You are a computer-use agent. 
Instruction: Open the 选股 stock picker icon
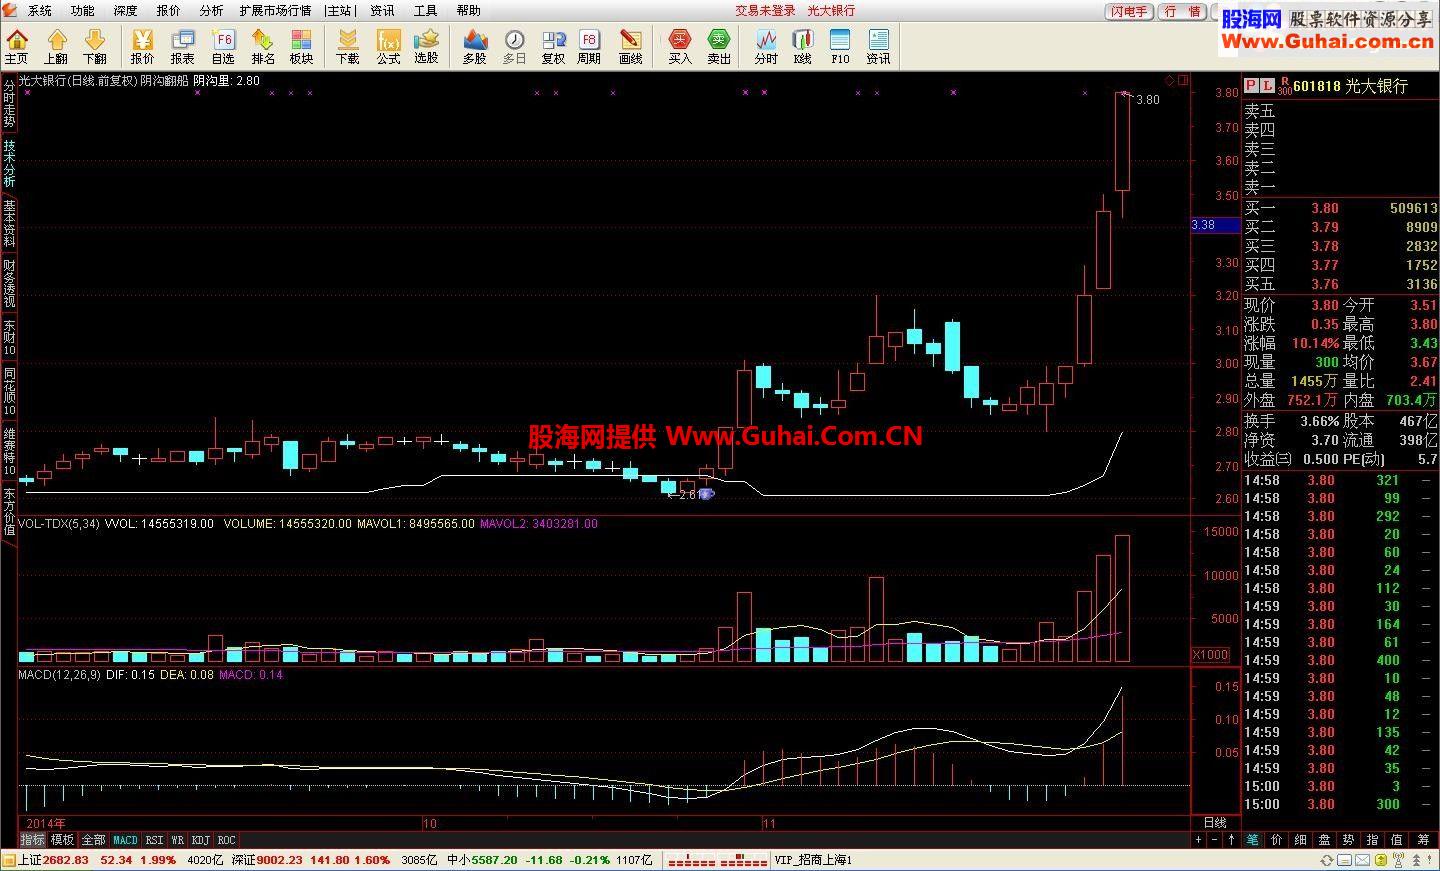click(x=427, y=46)
